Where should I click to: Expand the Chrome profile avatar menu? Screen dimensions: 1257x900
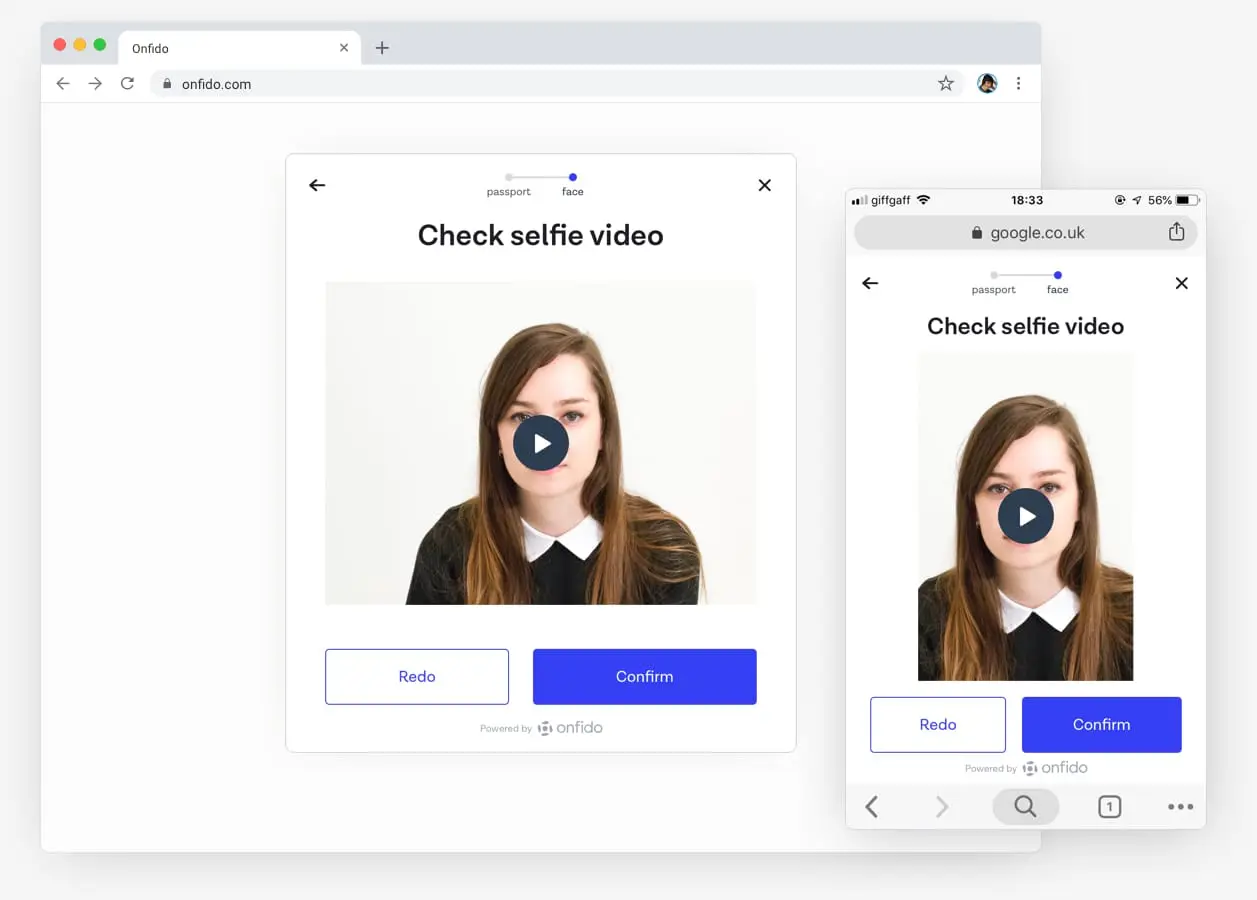click(987, 84)
